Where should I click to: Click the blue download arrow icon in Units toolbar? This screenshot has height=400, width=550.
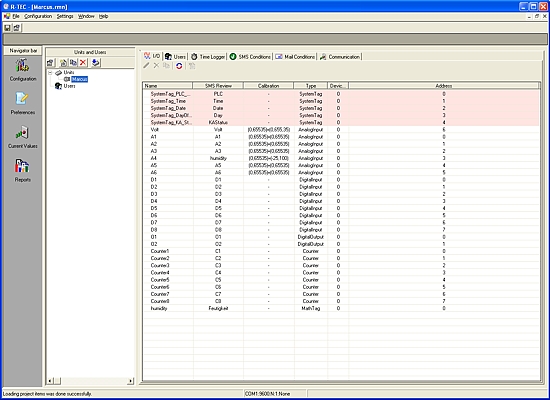click(x=95, y=62)
